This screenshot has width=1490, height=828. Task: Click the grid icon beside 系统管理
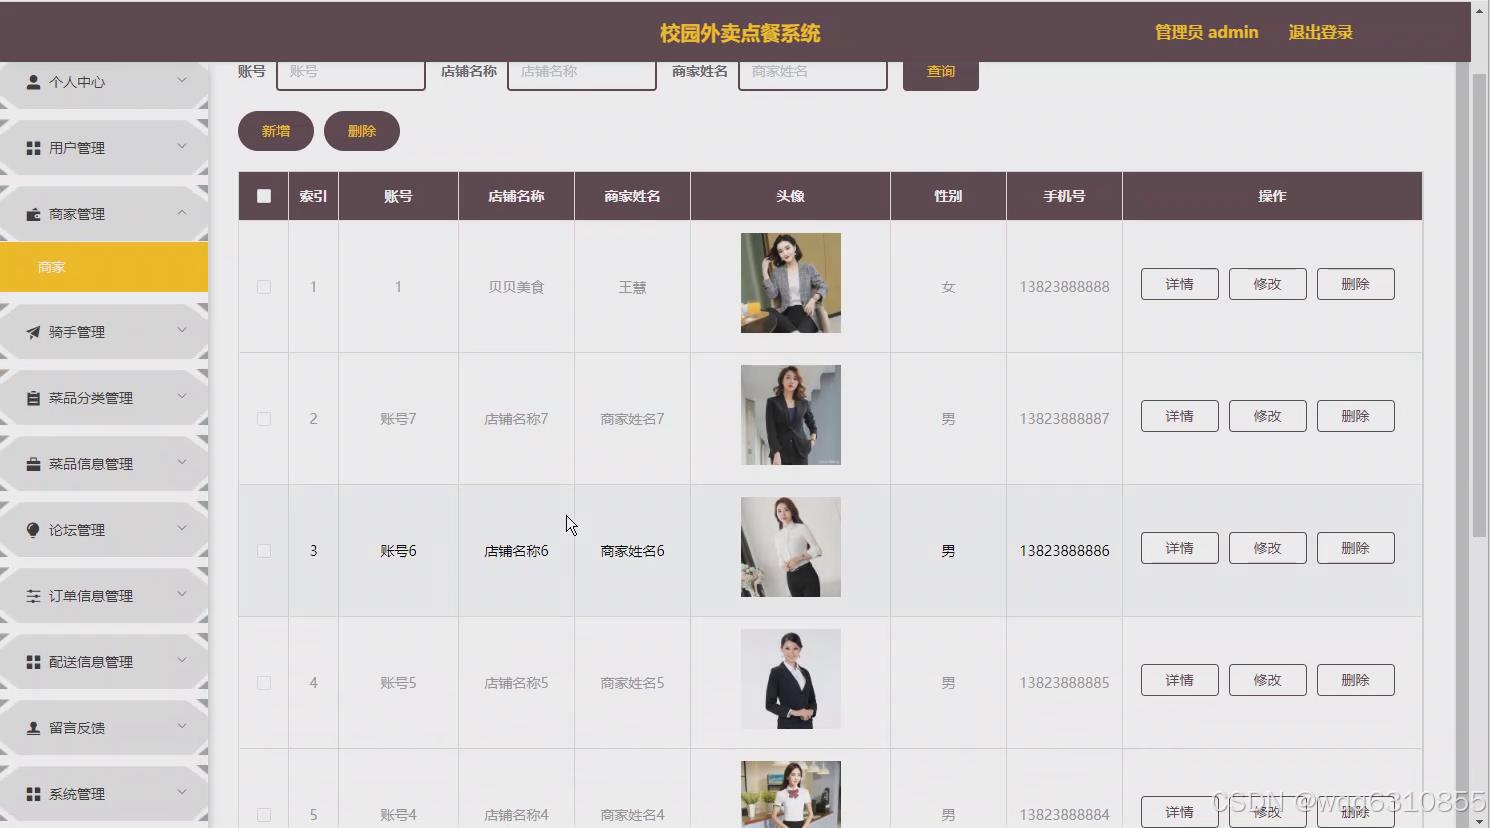(x=33, y=794)
